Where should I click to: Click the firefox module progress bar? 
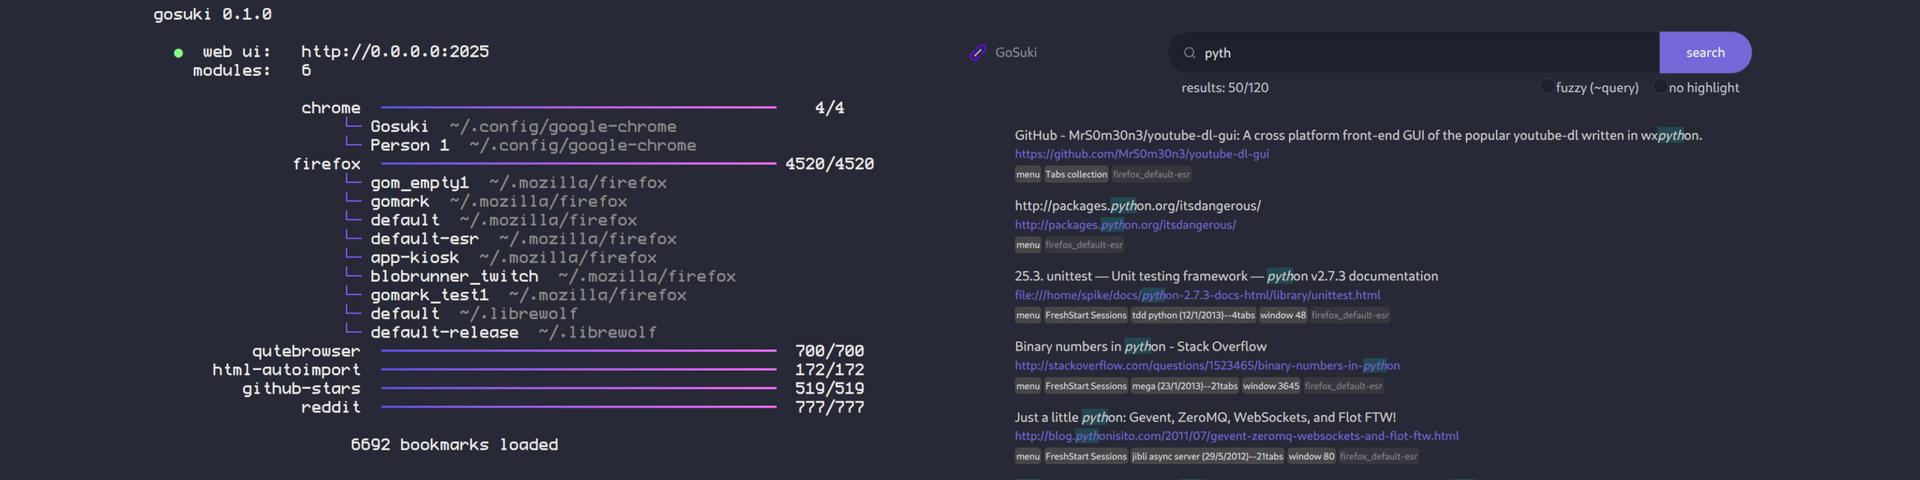(x=578, y=163)
